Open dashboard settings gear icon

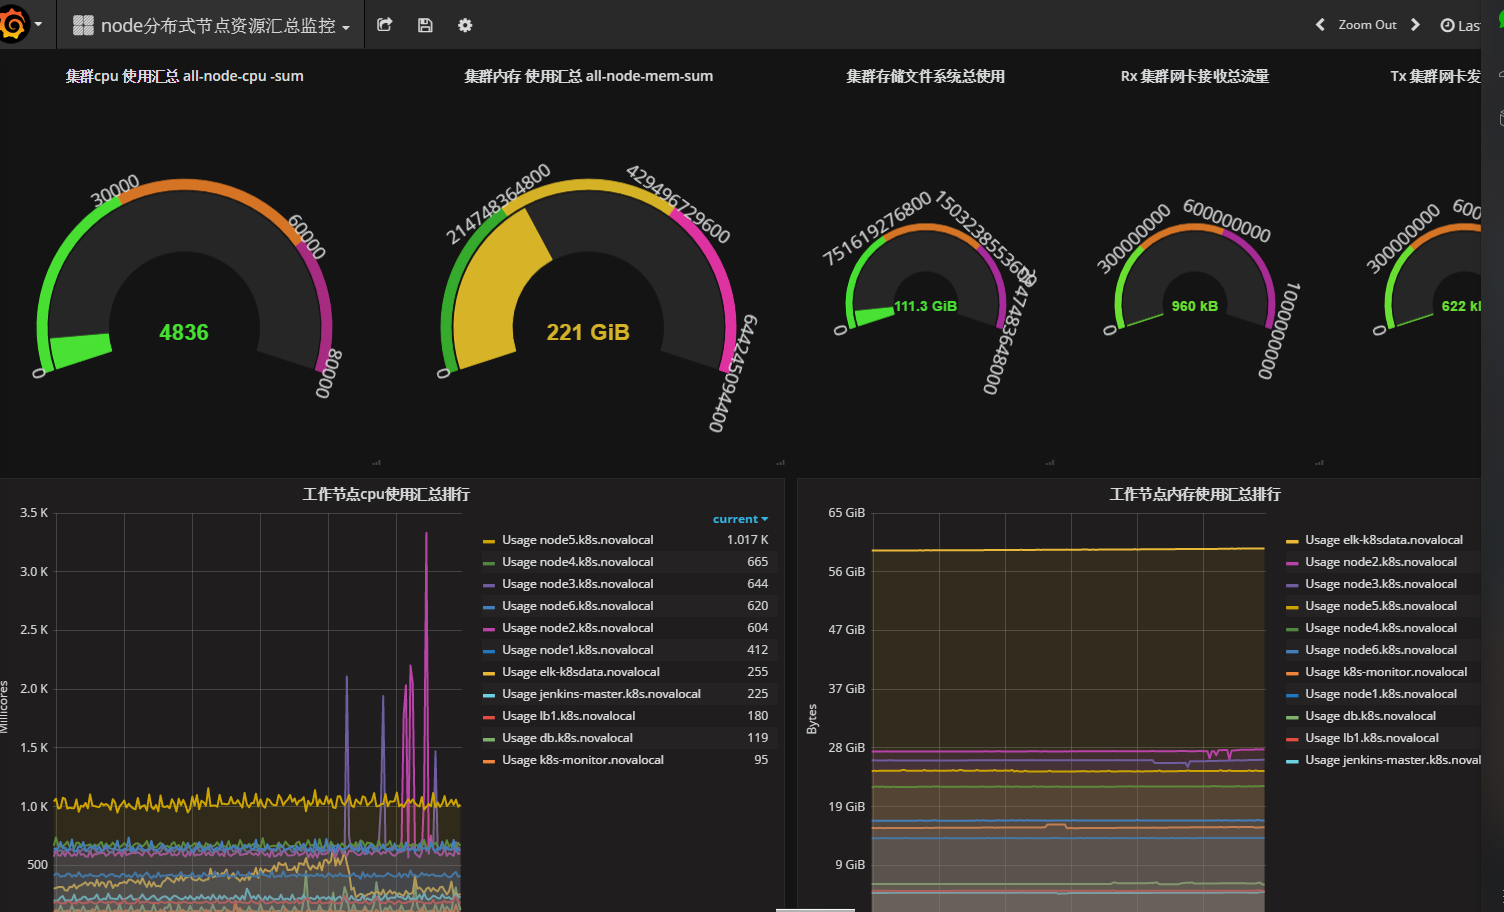[x=465, y=25]
